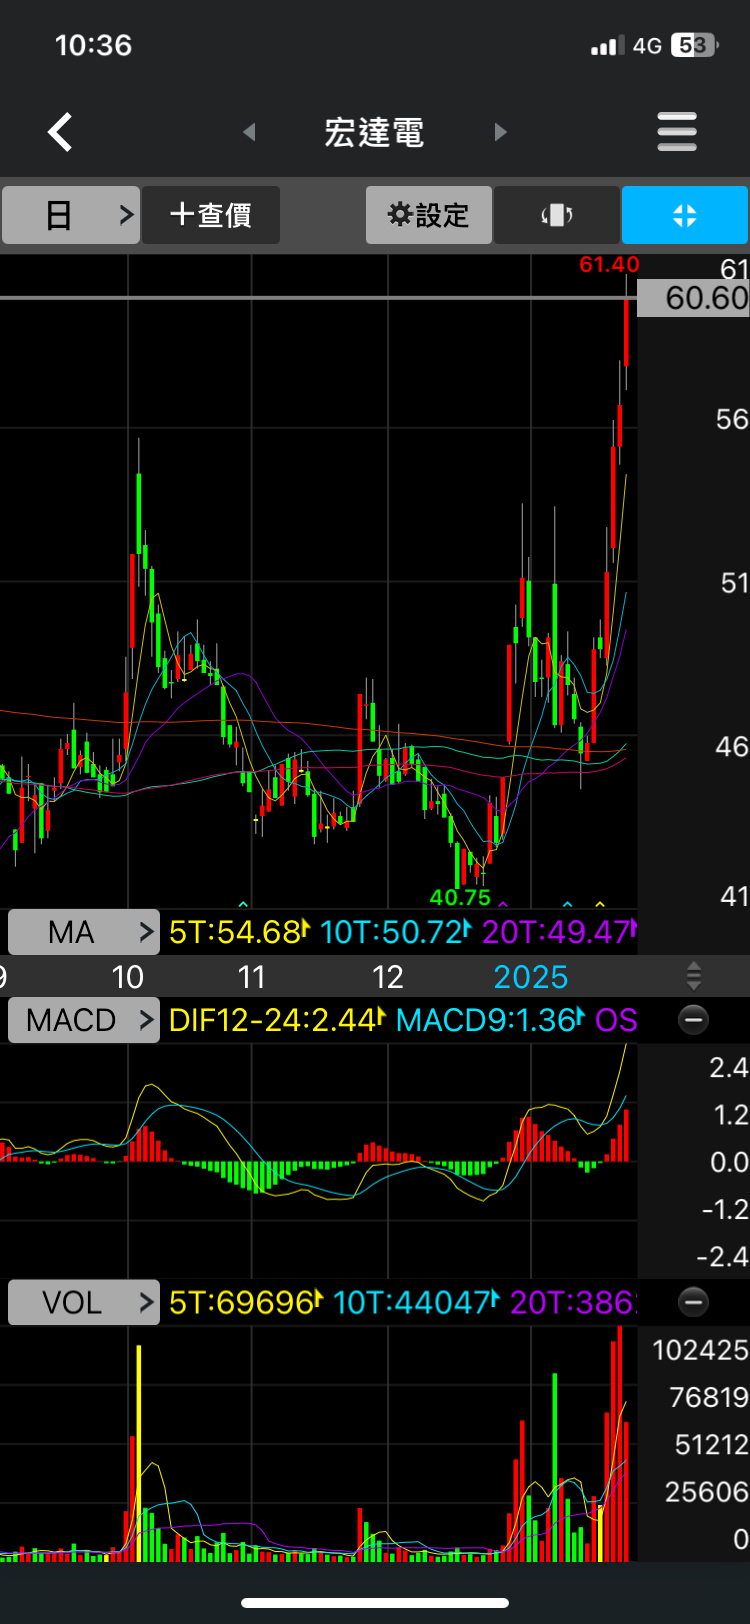Tap the cellular signal bars icon
Image resolution: width=750 pixels, height=1624 pixels.
pos(608,46)
